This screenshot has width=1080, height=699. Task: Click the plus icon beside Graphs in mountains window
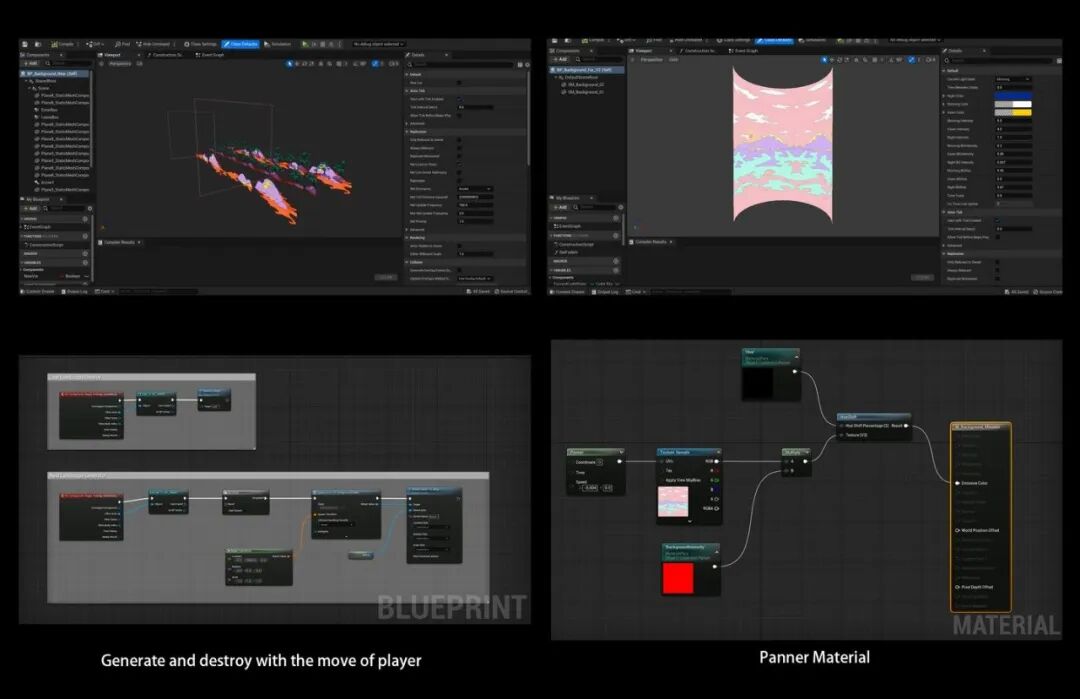point(85,219)
